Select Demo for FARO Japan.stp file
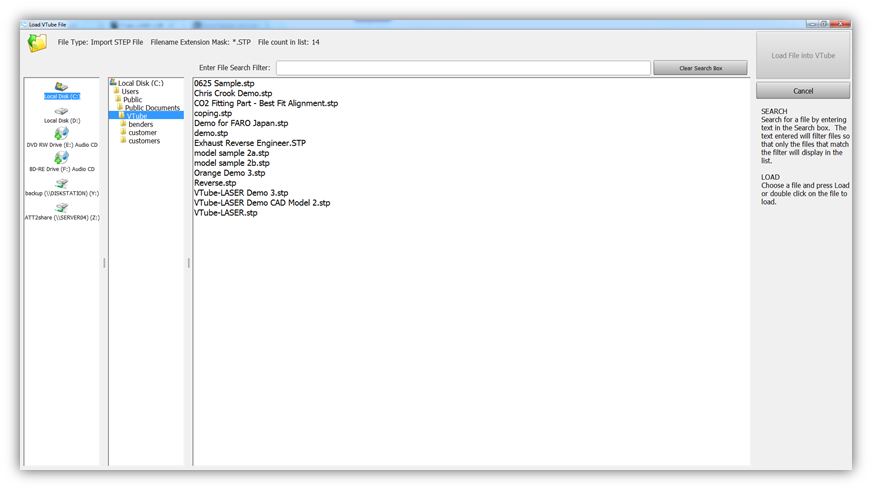 [x=241, y=123]
